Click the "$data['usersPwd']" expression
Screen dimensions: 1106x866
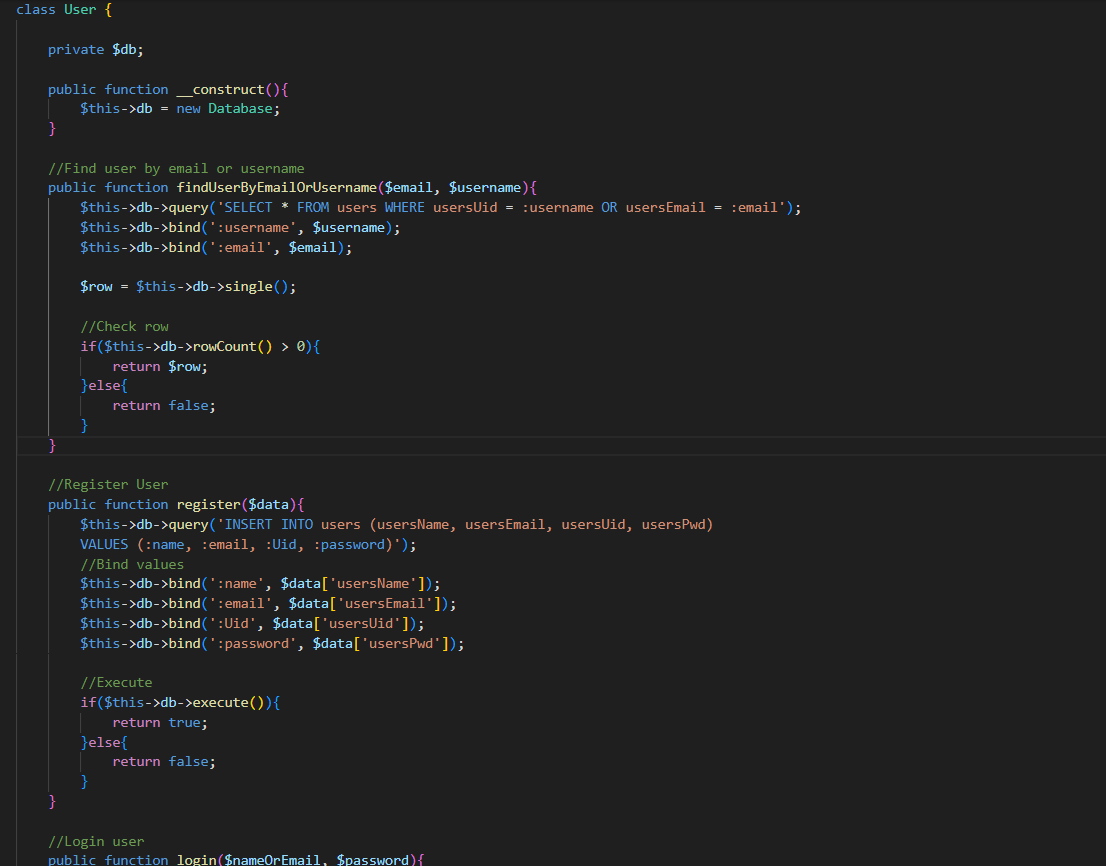(381, 644)
